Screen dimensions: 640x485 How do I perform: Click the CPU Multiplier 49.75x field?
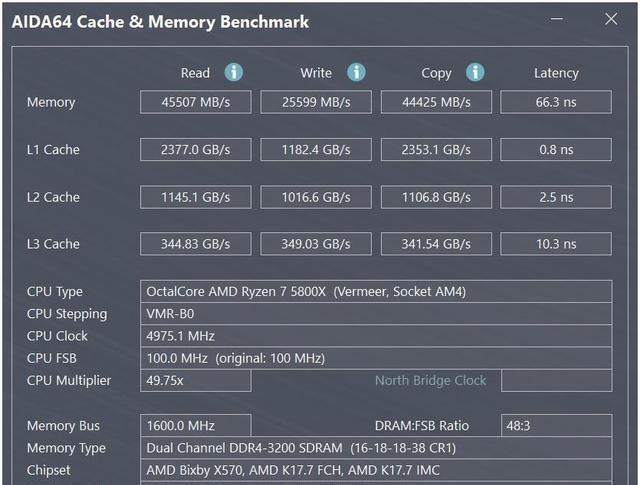[196, 380]
